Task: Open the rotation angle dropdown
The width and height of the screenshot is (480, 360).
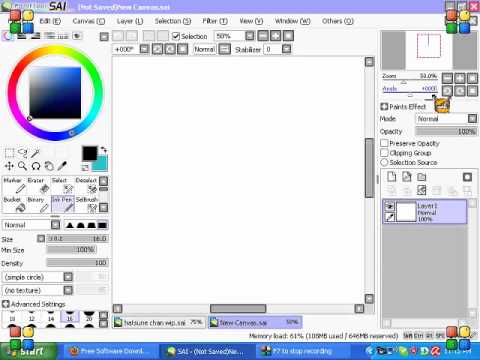Action: point(144,49)
